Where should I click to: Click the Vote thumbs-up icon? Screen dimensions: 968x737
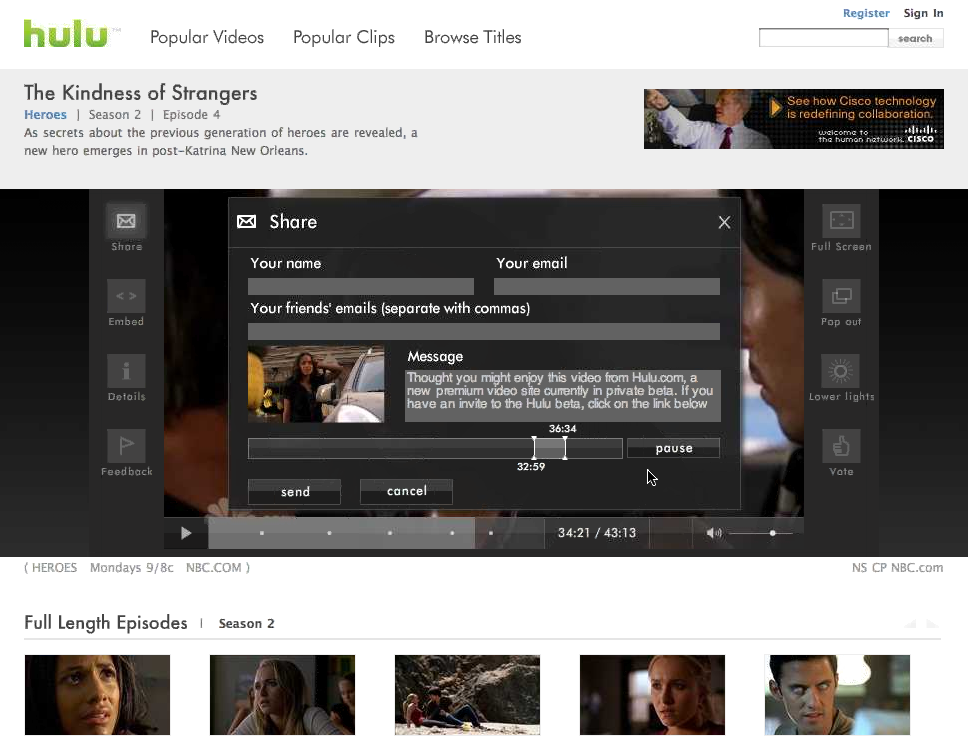[x=841, y=446]
